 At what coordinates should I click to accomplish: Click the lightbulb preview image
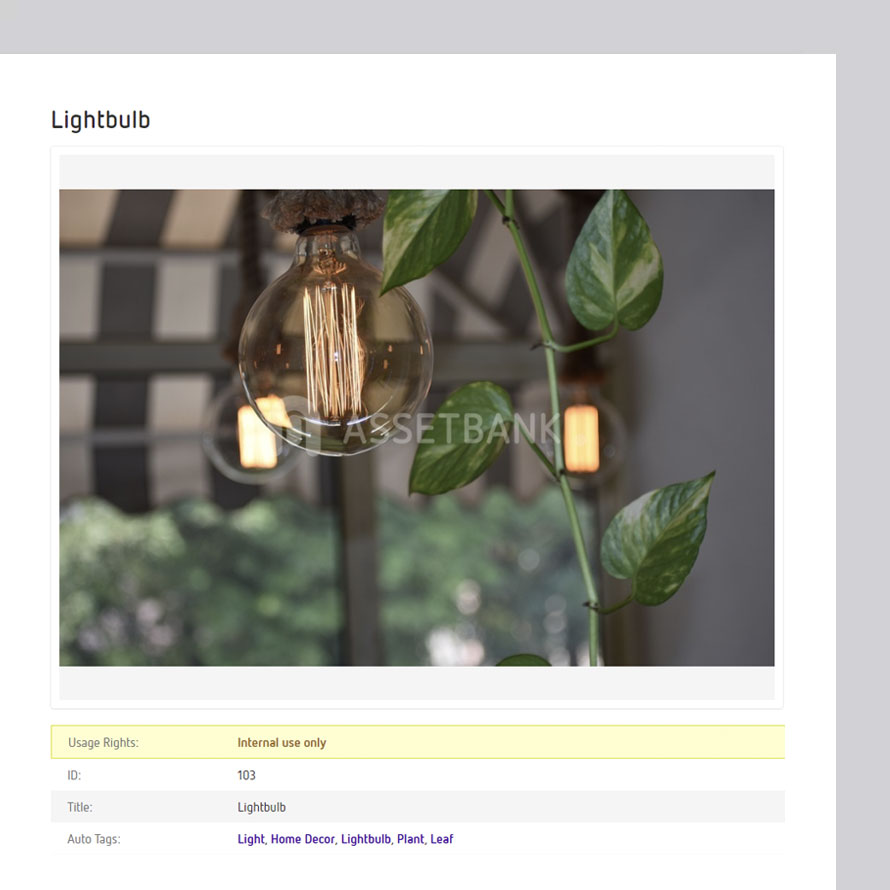click(x=417, y=427)
